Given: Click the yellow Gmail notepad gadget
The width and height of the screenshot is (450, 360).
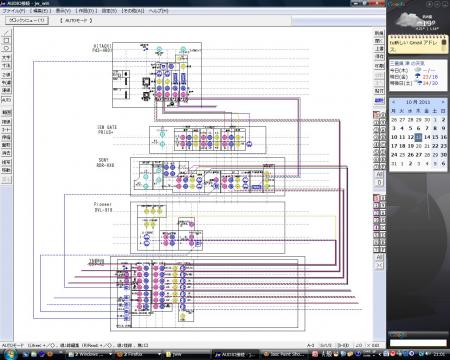Looking at the screenshot, I should (418, 44).
